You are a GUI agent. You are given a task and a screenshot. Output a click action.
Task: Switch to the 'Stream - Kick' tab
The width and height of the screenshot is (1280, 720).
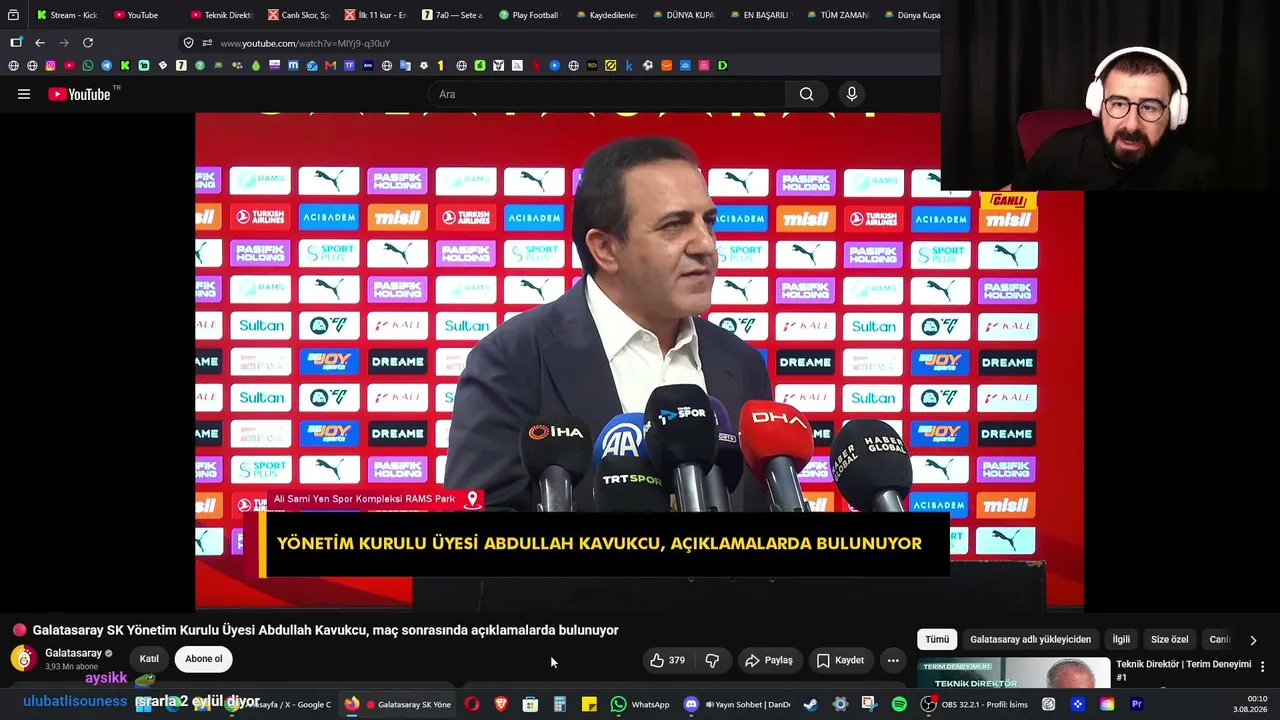click(68, 15)
